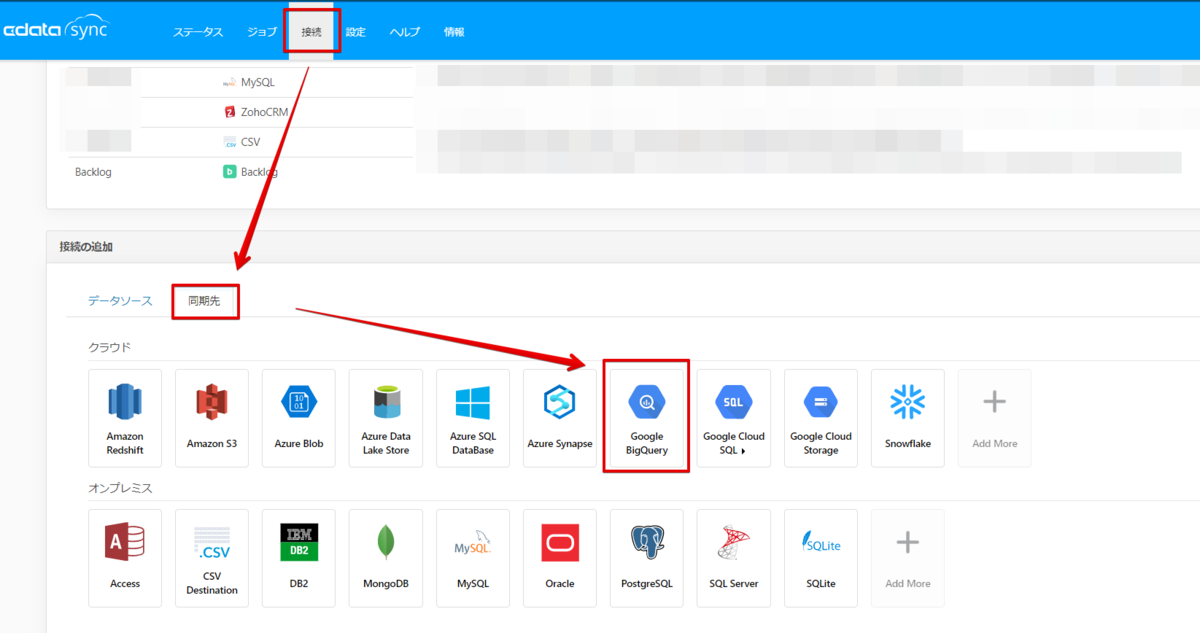
Task: Open the ステータス menu item
Action: coord(198,32)
